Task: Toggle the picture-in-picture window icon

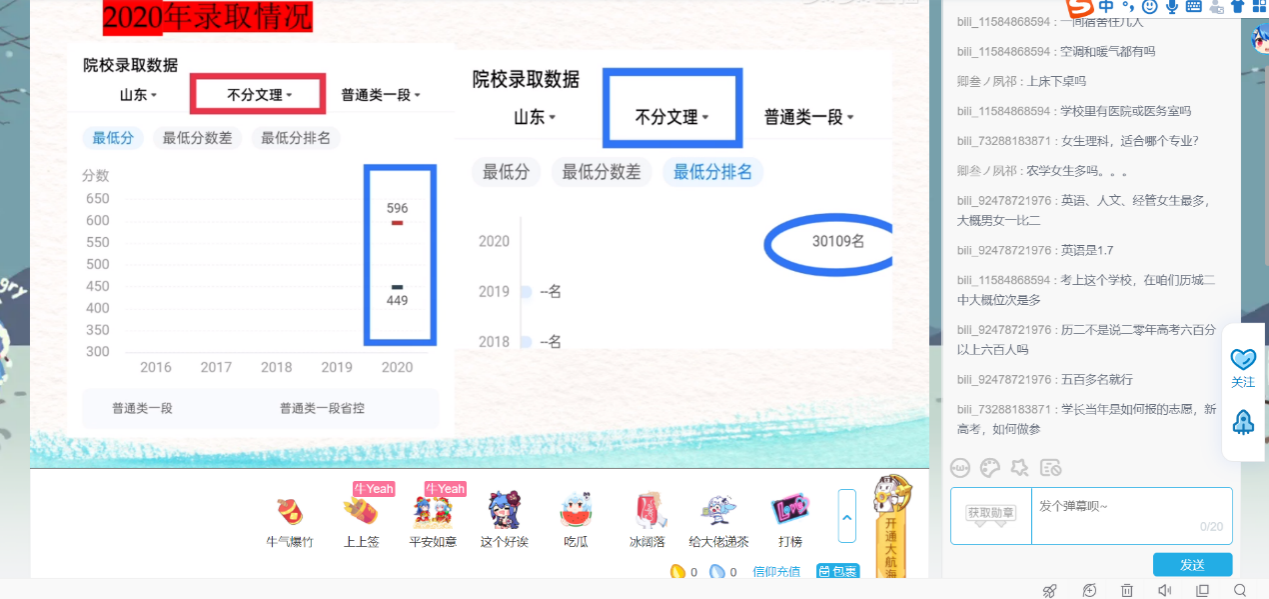Action: 1203,590
